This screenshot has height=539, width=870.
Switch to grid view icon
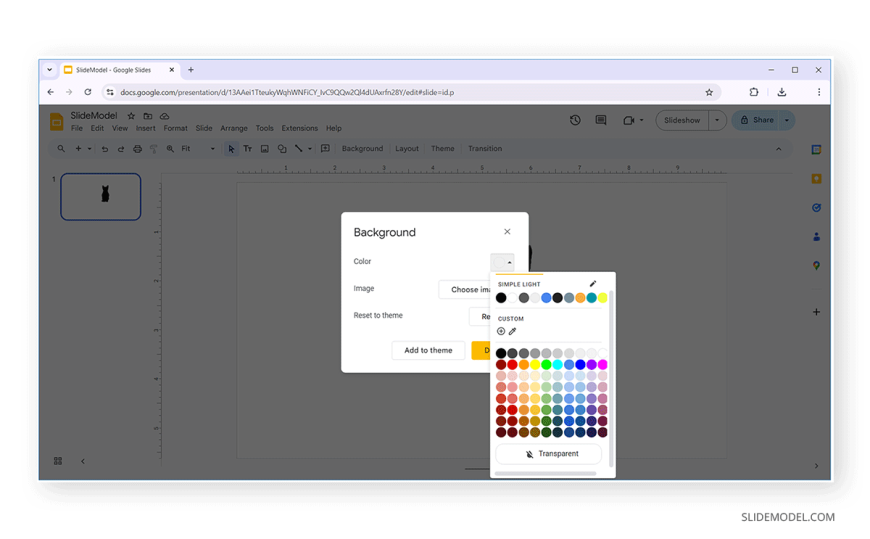(58, 461)
